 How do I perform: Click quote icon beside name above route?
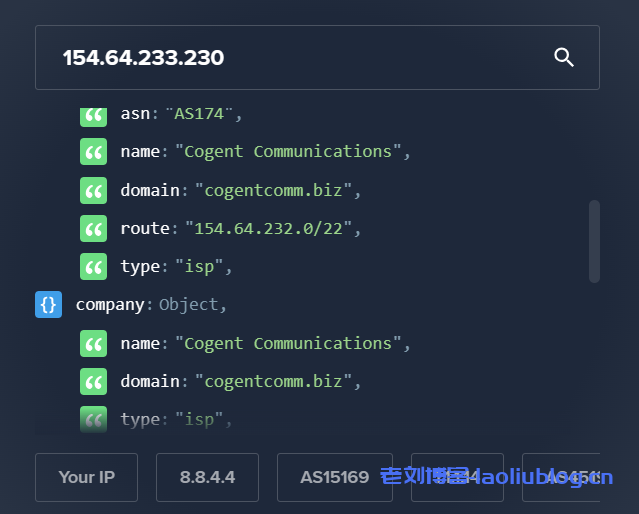pos(93,152)
